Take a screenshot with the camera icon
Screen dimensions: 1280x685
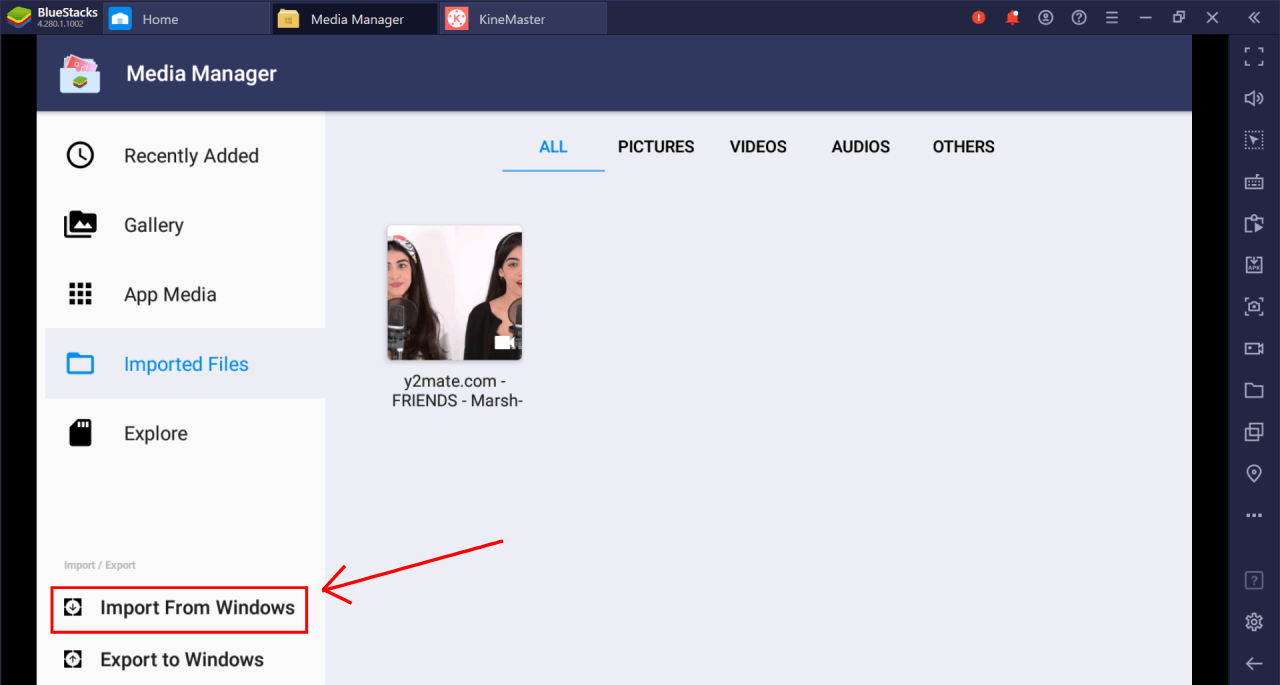coord(1254,307)
